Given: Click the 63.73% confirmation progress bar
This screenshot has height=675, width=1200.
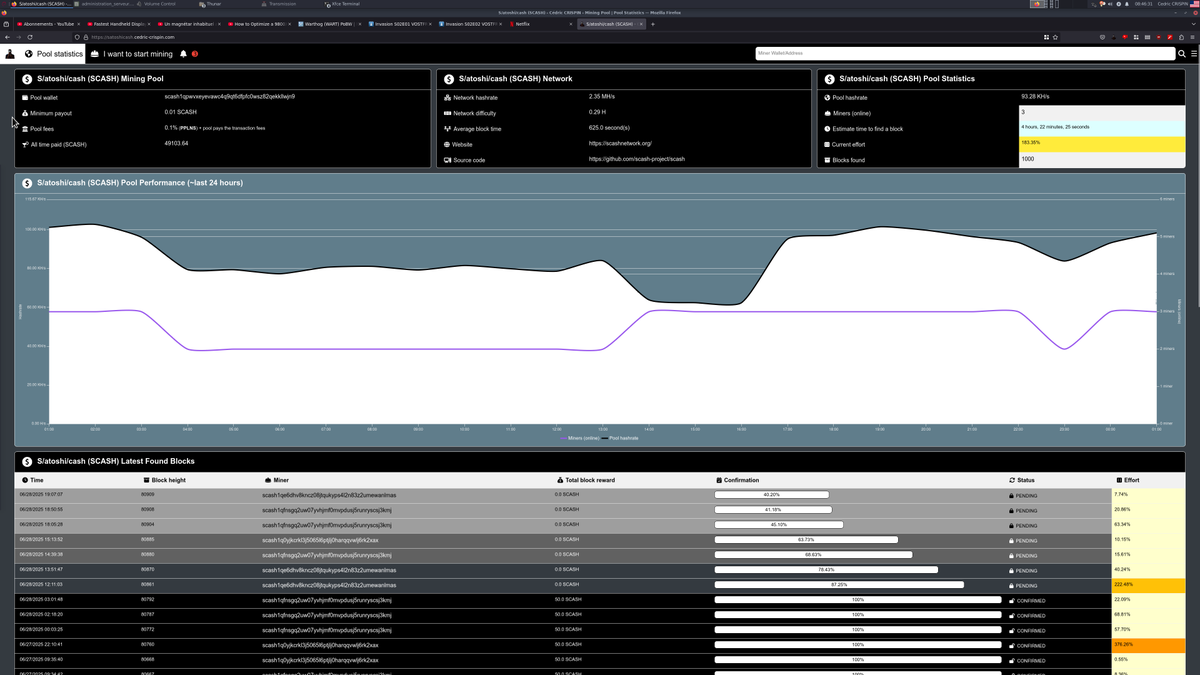Looking at the screenshot, I should pos(805,540).
